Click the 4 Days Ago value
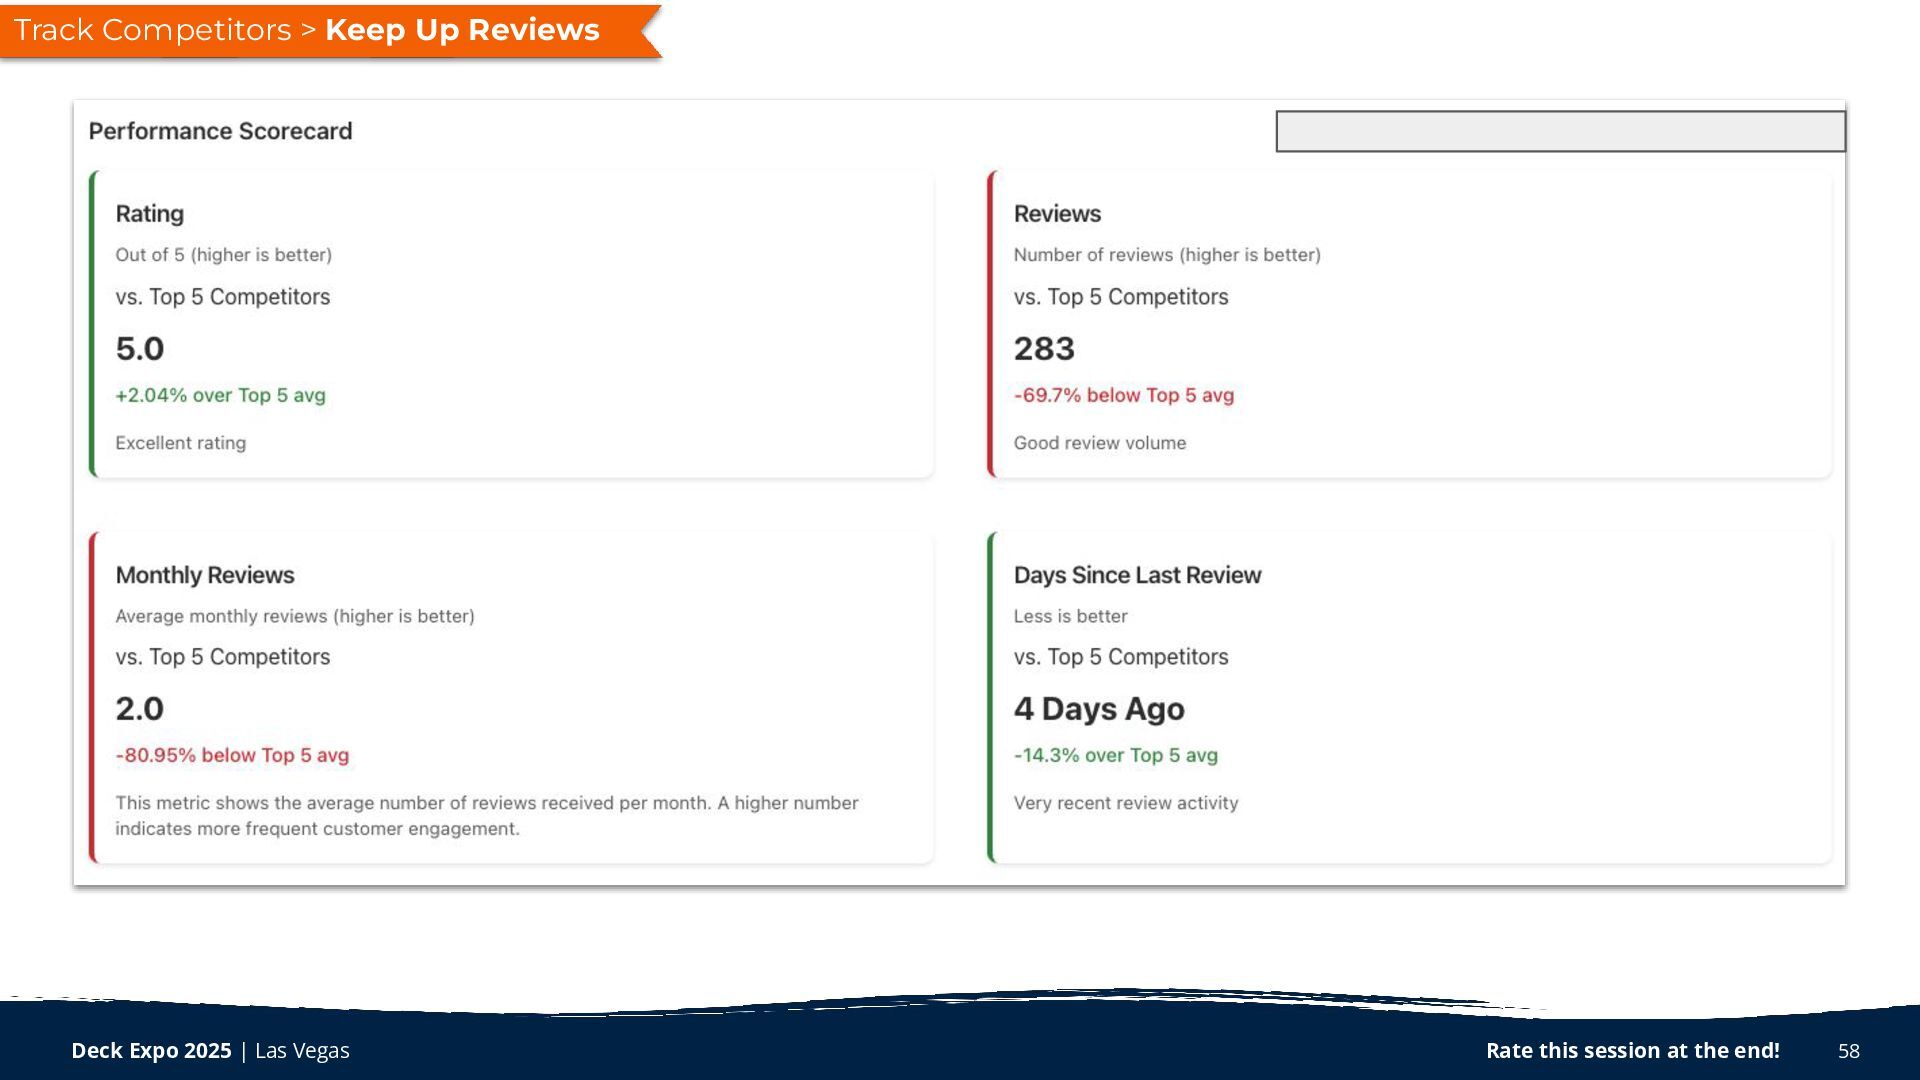The image size is (1920, 1080). [x=1099, y=709]
